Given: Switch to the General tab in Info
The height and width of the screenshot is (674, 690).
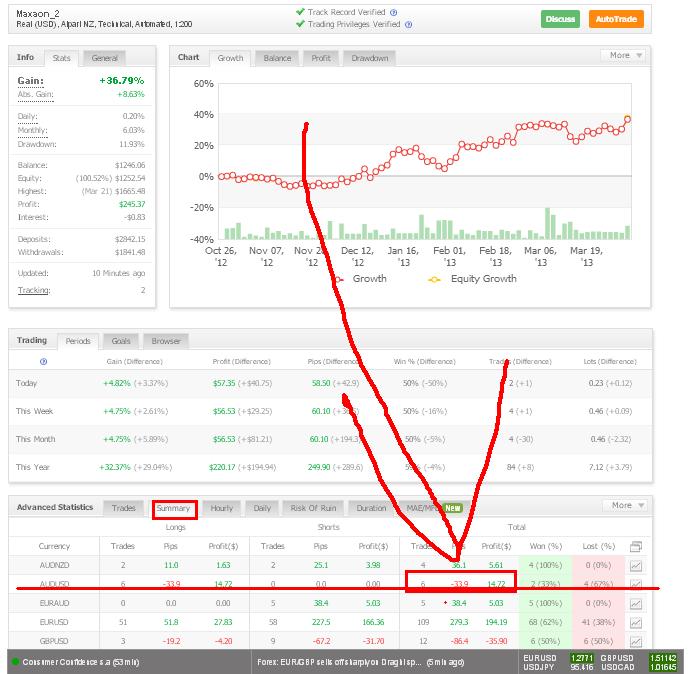Looking at the screenshot, I should click(105, 58).
